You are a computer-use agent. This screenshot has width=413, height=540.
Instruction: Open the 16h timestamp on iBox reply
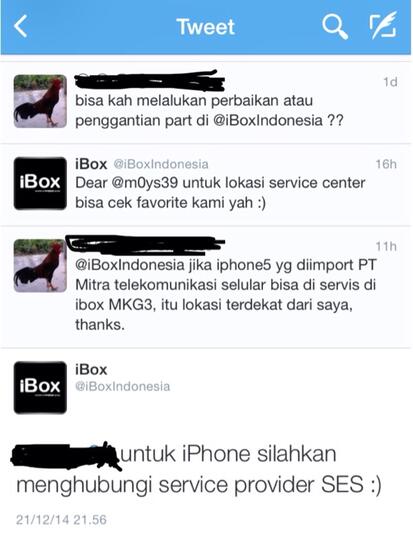pos(386,164)
